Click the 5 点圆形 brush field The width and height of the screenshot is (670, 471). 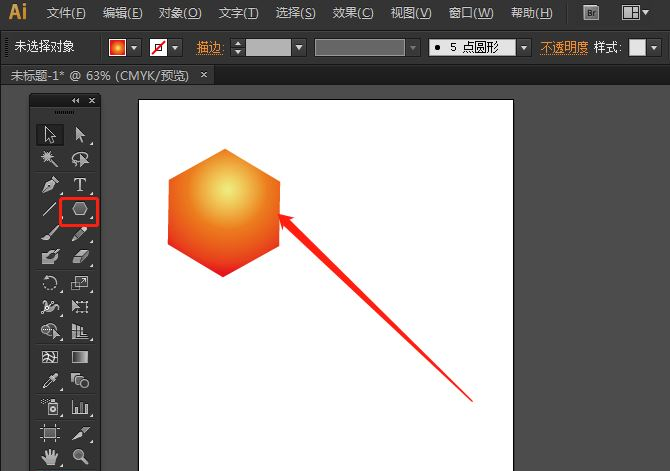tap(473, 47)
